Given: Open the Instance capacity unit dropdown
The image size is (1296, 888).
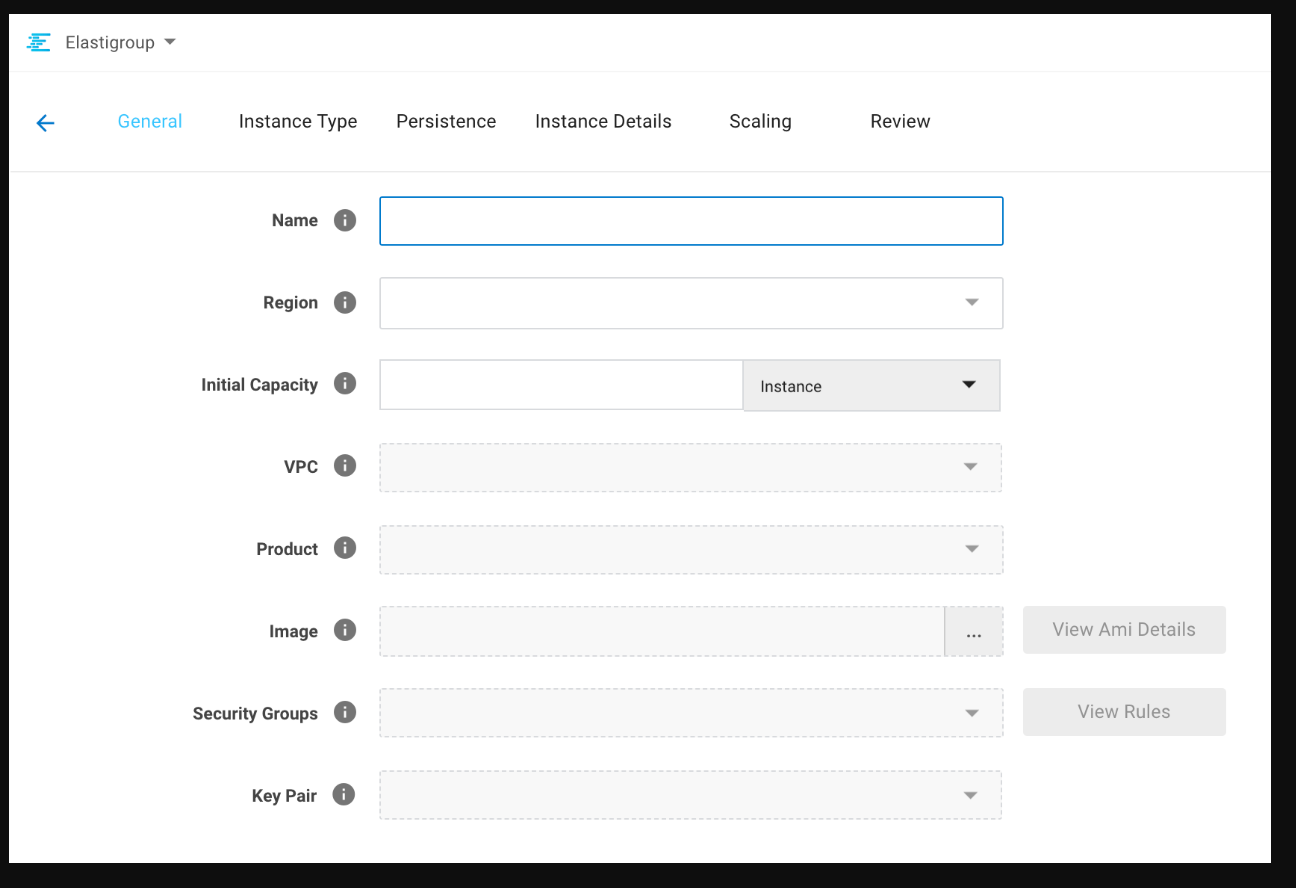Looking at the screenshot, I should (871, 386).
